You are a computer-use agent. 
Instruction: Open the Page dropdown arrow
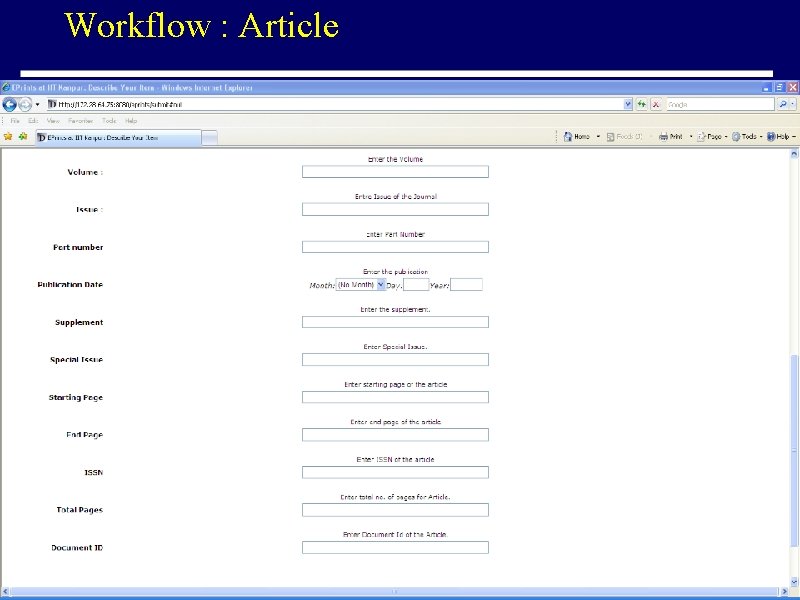[725, 135]
